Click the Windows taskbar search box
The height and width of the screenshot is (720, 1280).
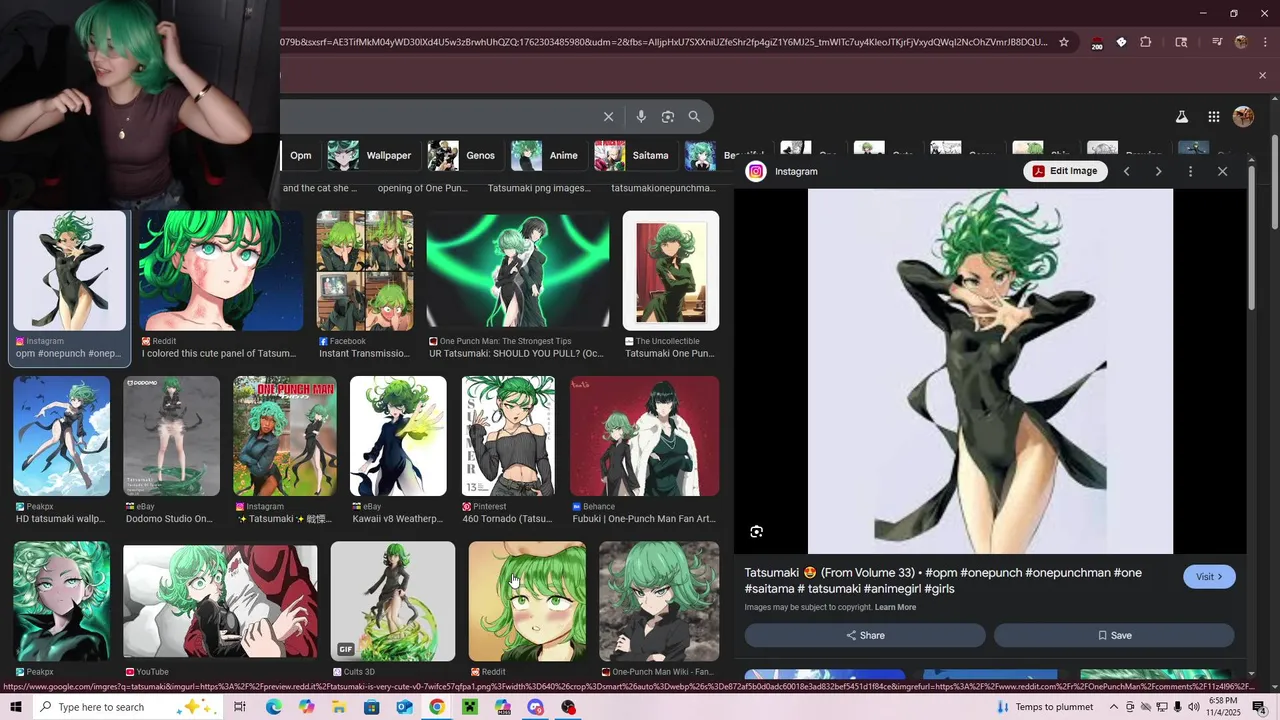coord(130,707)
